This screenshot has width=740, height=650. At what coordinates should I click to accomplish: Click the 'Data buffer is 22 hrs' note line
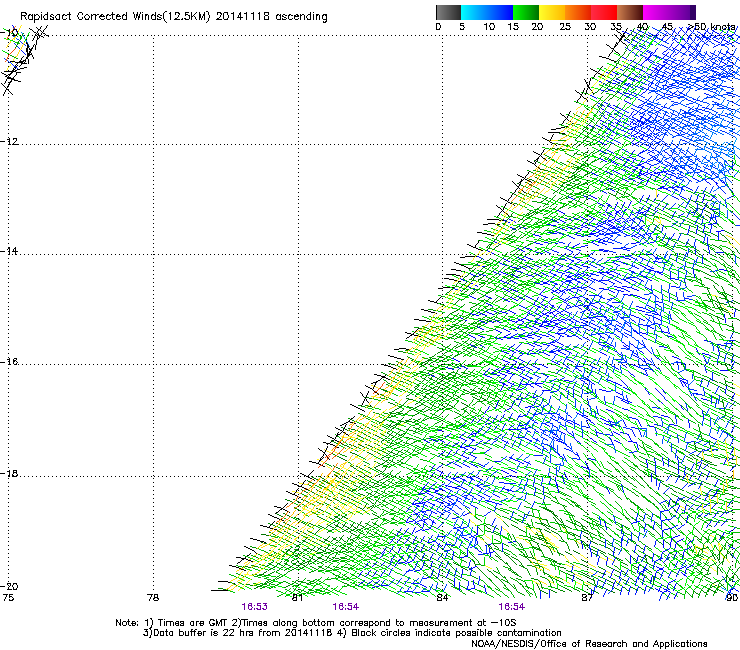pyautogui.click(x=352, y=633)
